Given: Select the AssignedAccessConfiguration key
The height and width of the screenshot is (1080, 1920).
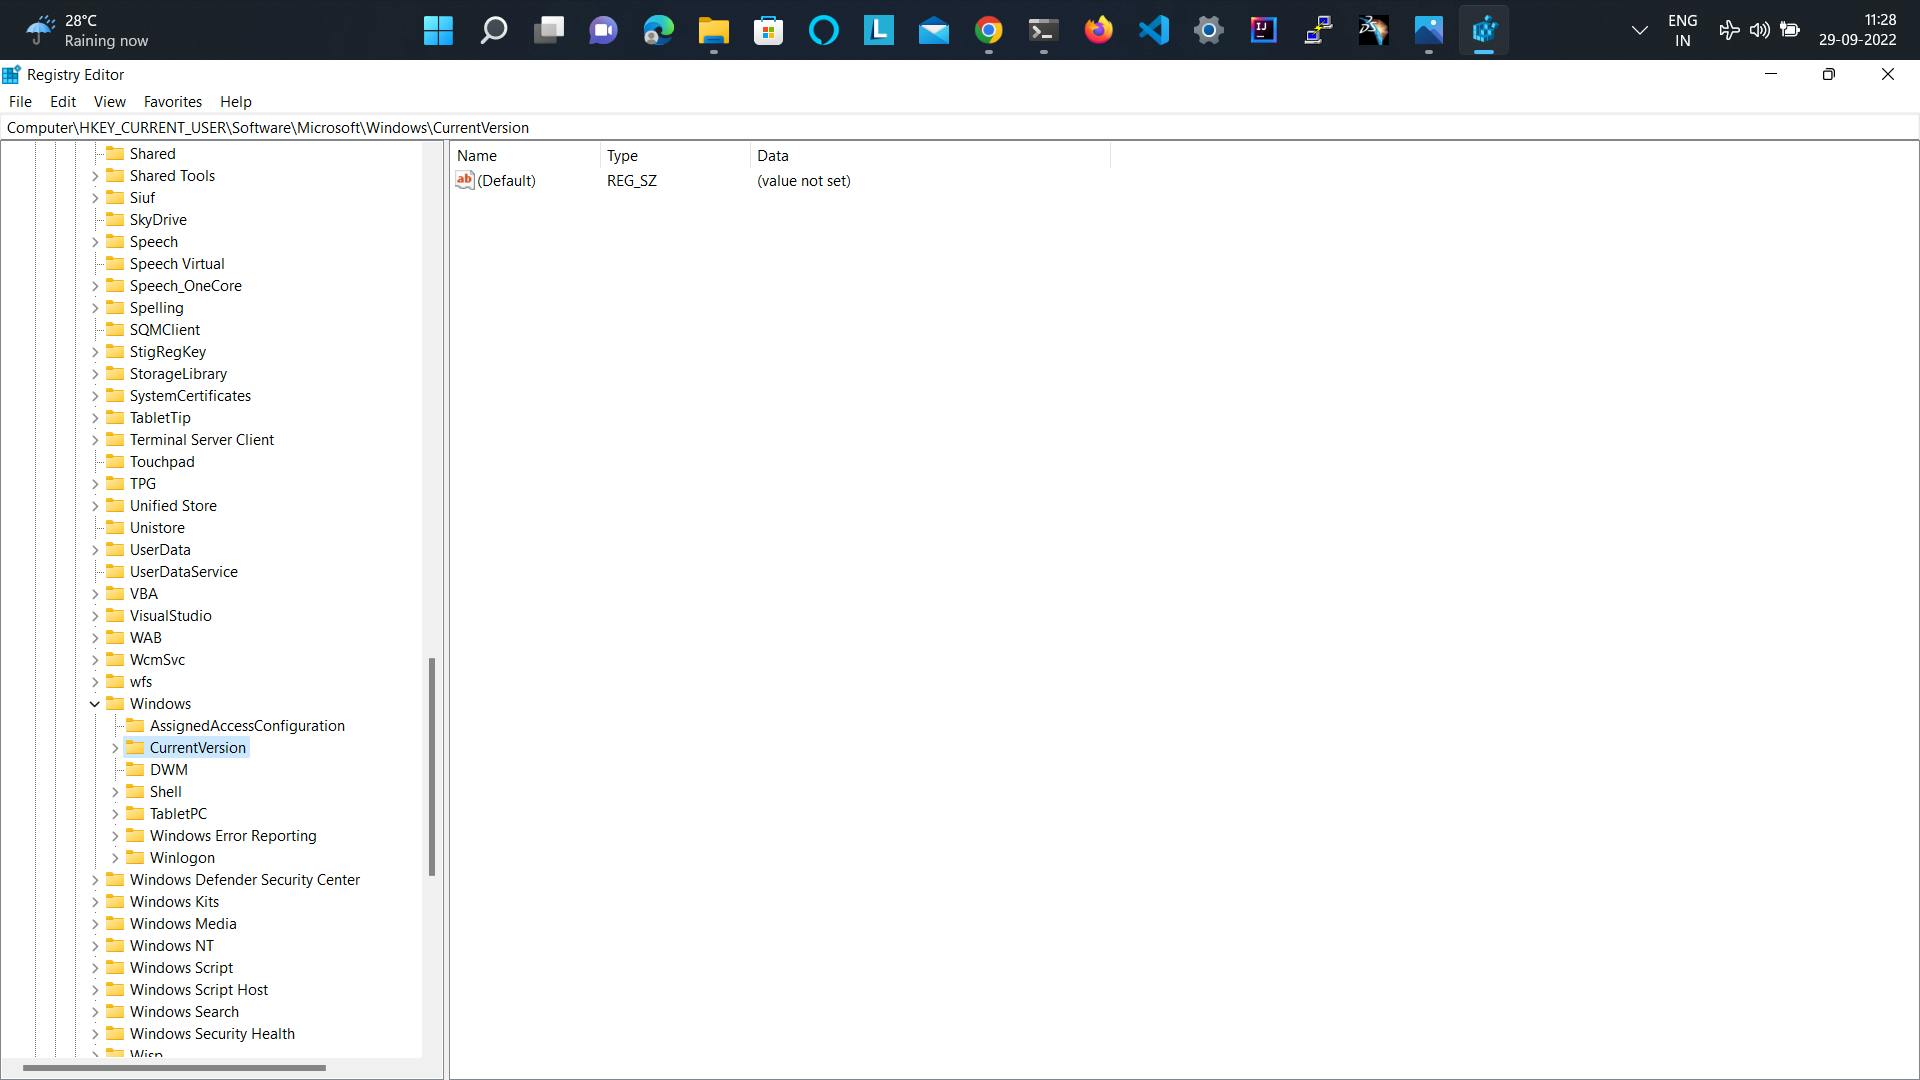Looking at the screenshot, I should (x=247, y=726).
